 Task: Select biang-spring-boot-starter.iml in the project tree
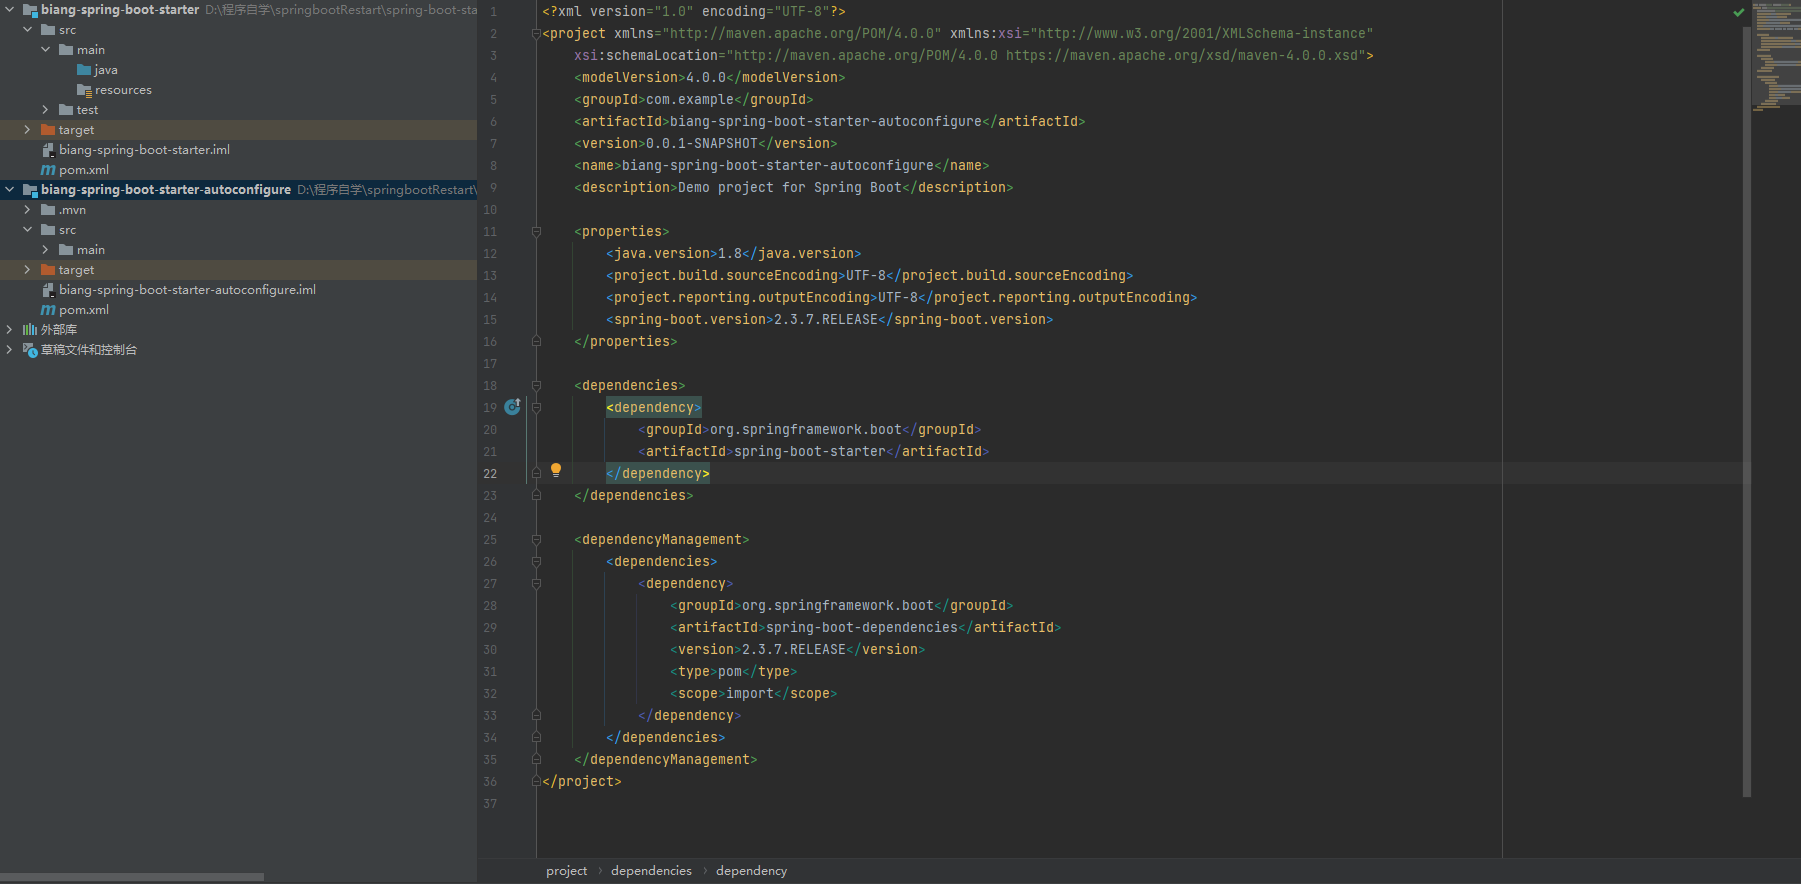tap(144, 150)
